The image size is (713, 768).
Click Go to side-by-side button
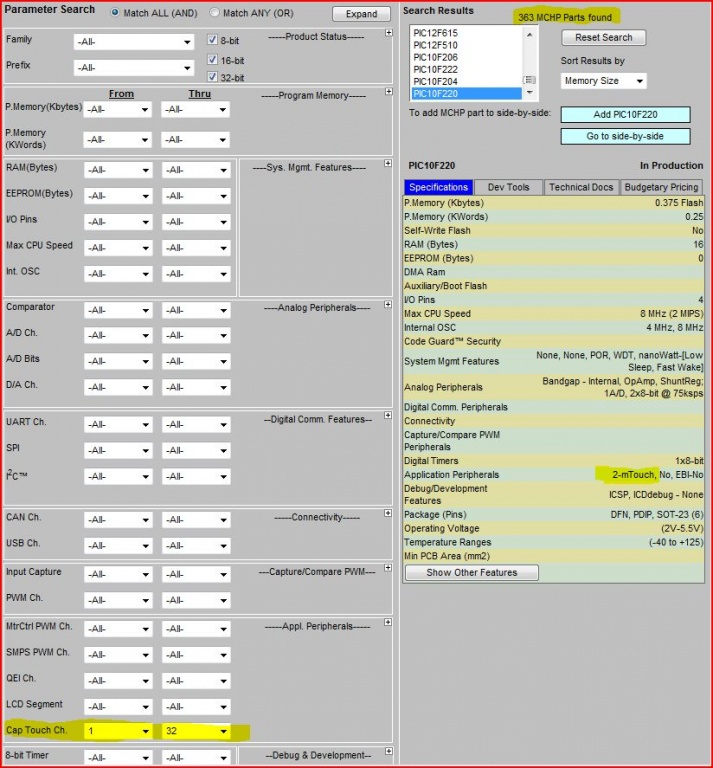click(625, 136)
